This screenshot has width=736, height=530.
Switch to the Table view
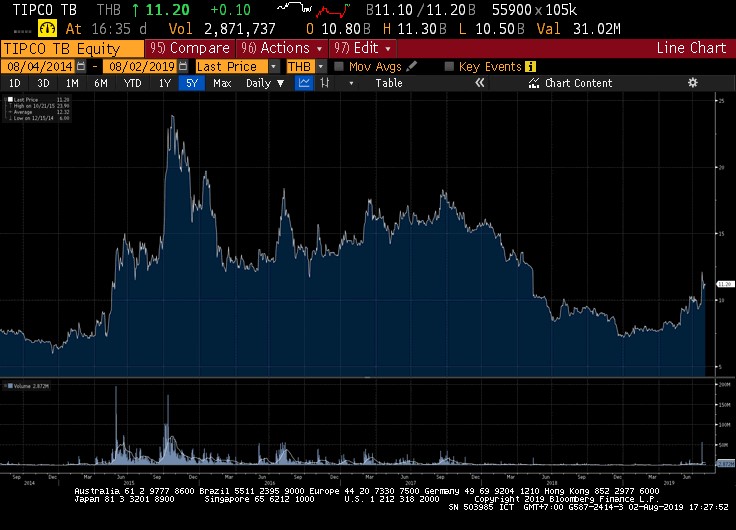(389, 83)
